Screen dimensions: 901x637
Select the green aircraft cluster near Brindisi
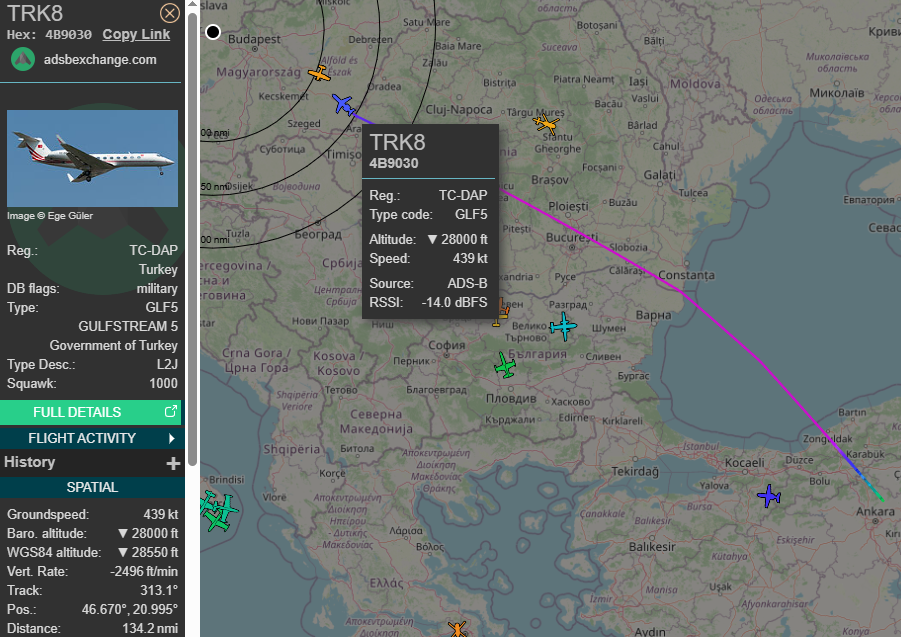click(217, 510)
